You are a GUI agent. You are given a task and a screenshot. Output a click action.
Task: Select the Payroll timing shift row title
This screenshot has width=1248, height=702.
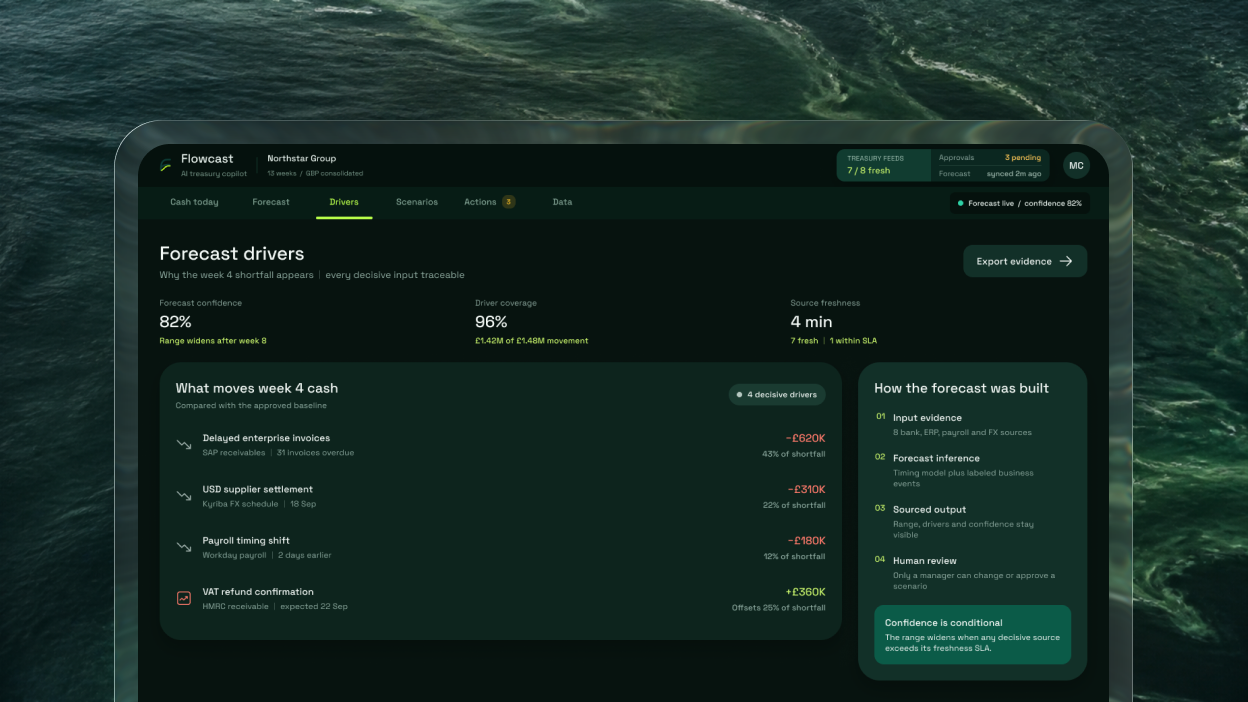(246, 540)
